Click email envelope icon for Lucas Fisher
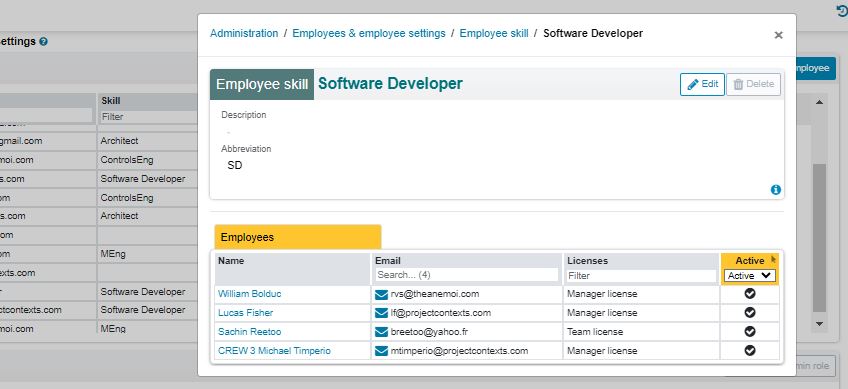 click(381, 313)
